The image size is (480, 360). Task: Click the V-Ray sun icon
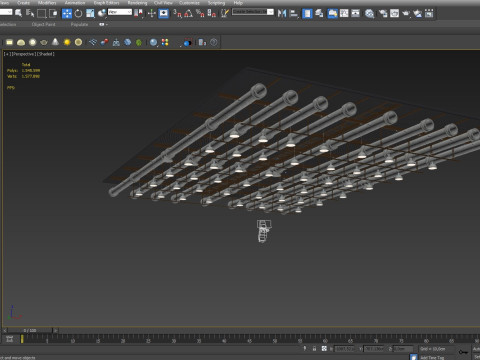(67, 42)
